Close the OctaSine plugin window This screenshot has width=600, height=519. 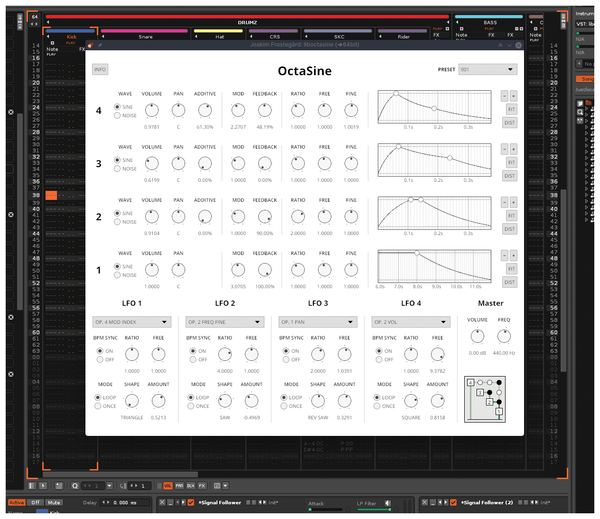pos(518,45)
